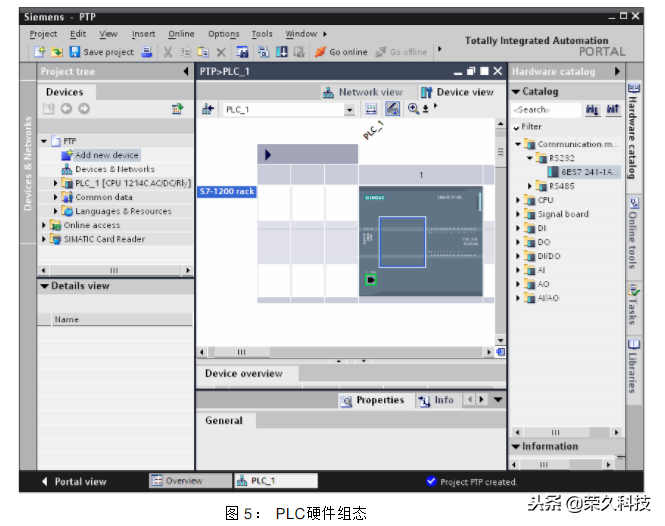
Task: Click project tree overview icon with green arrow
Action: tap(177, 109)
